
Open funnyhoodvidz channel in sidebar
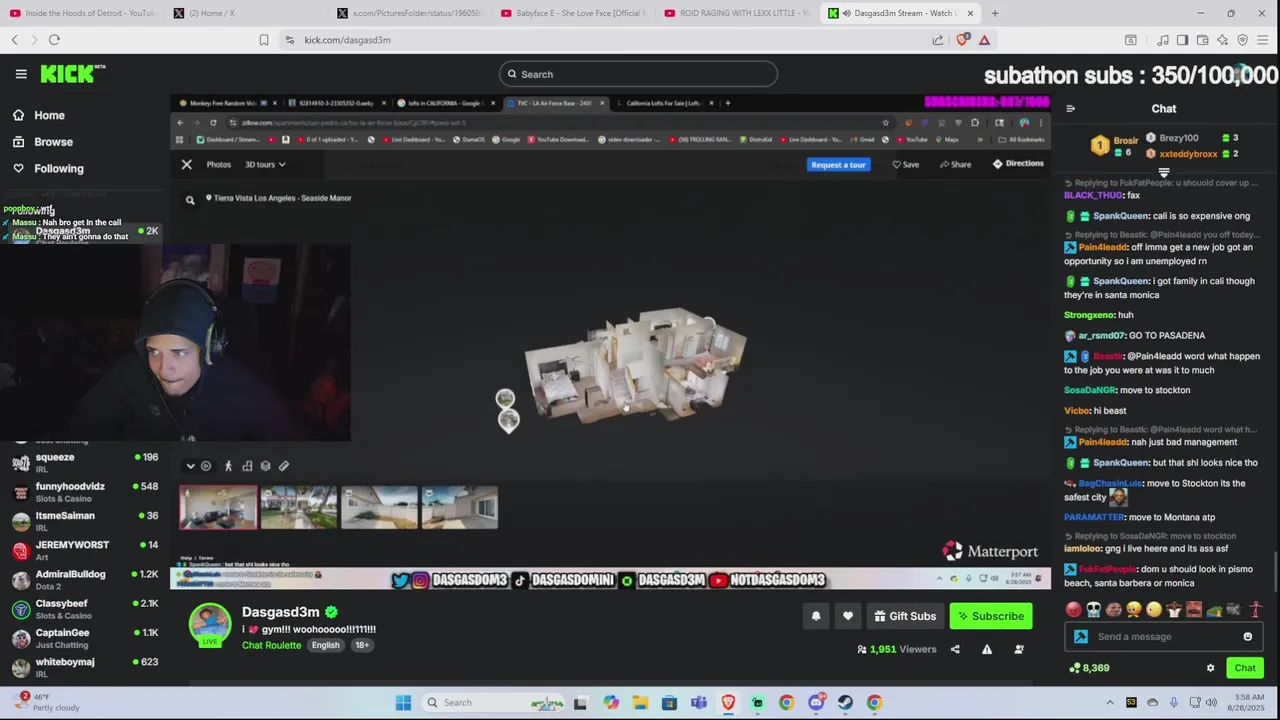[85, 492]
